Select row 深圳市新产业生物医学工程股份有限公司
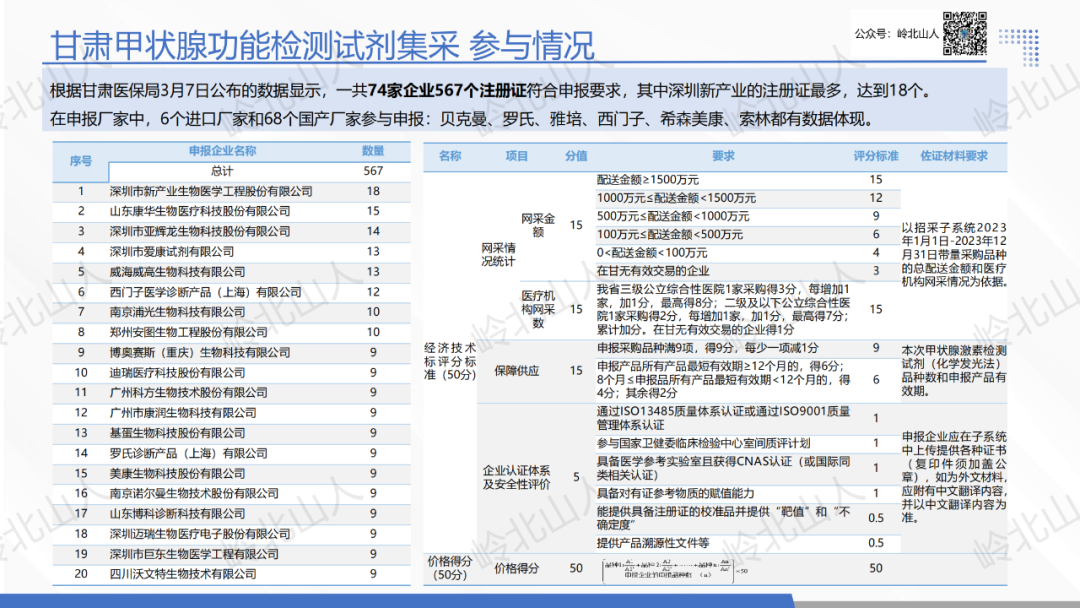Viewport: 1080px width, 608px height. pos(231,191)
